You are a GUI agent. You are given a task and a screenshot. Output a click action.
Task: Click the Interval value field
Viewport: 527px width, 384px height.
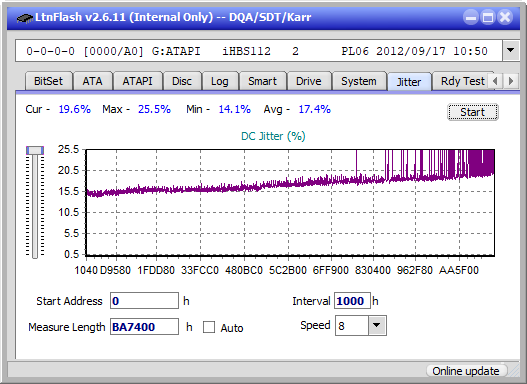click(352, 301)
